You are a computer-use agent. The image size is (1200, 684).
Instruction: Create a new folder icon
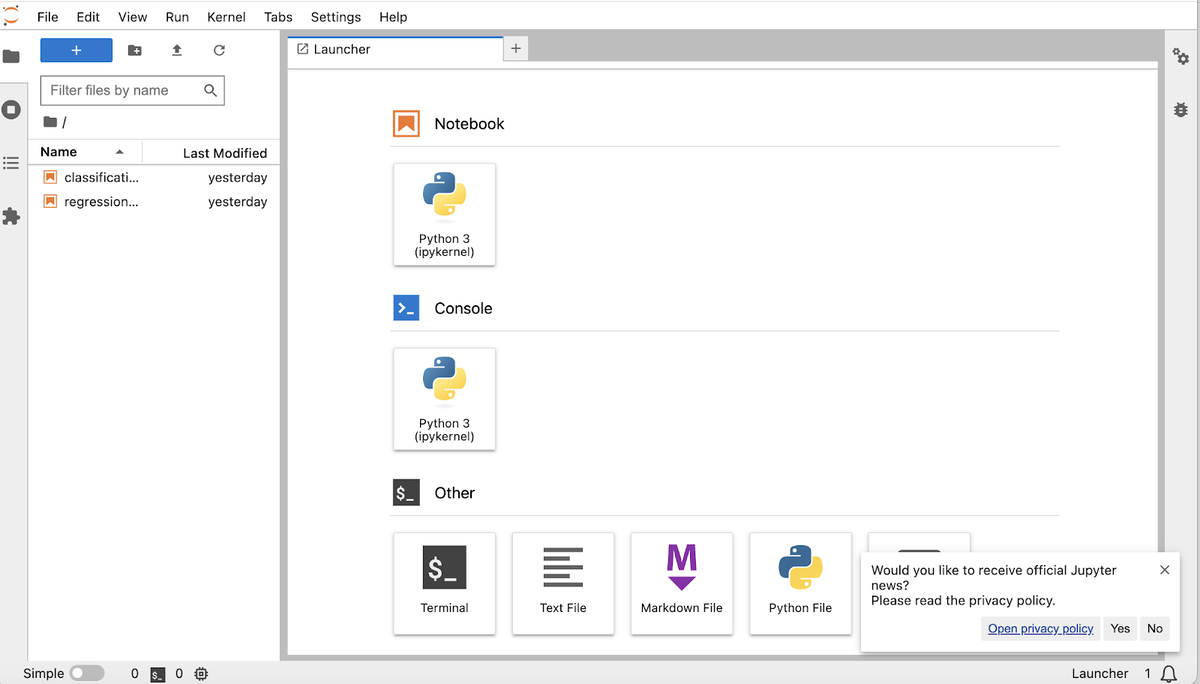(135, 50)
